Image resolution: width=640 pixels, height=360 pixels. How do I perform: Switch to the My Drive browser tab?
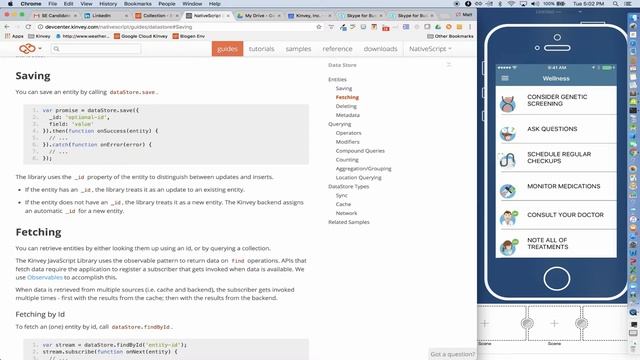coord(259,16)
